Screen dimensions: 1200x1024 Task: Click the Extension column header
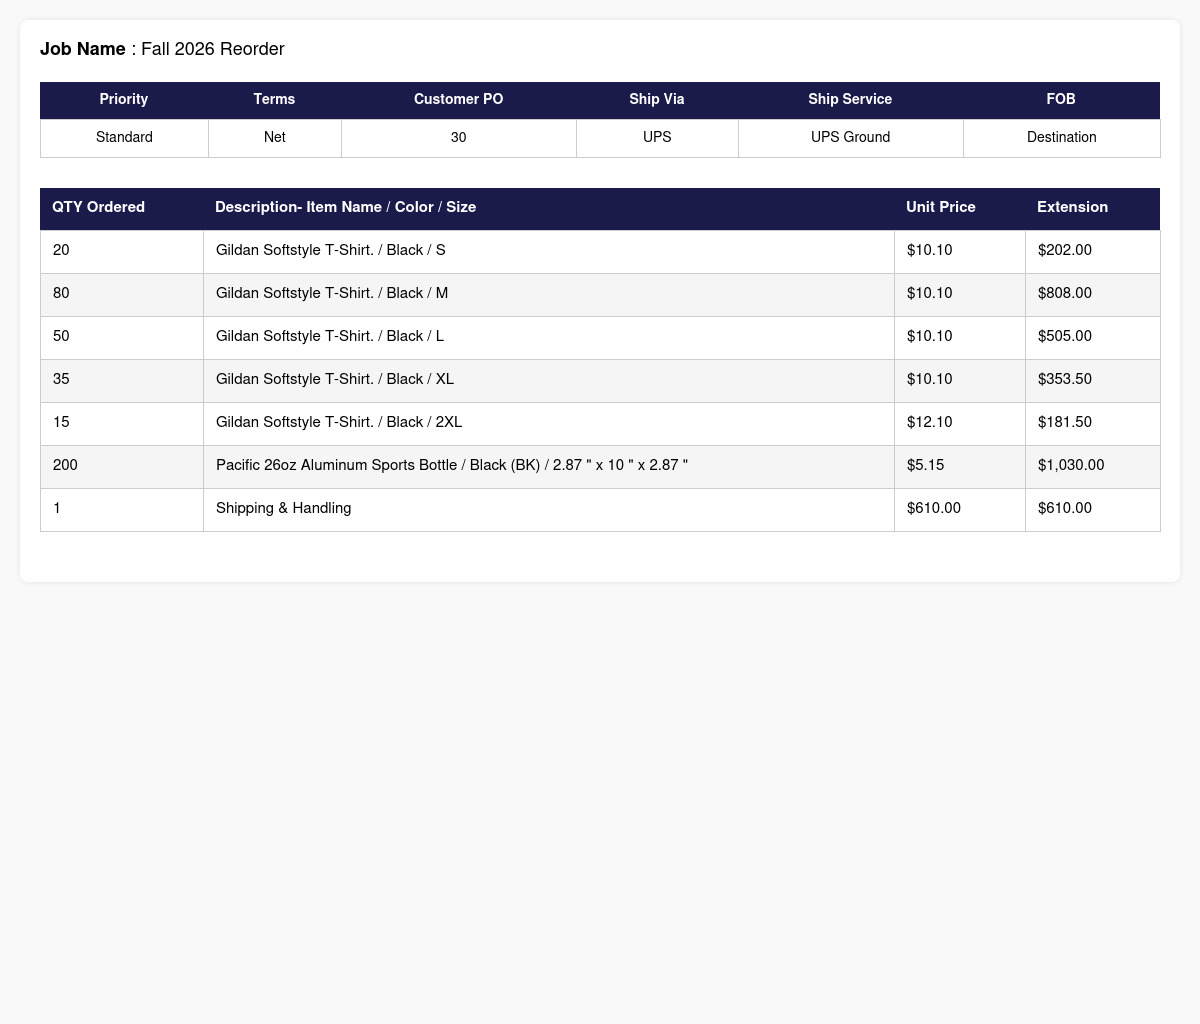[1092, 208]
